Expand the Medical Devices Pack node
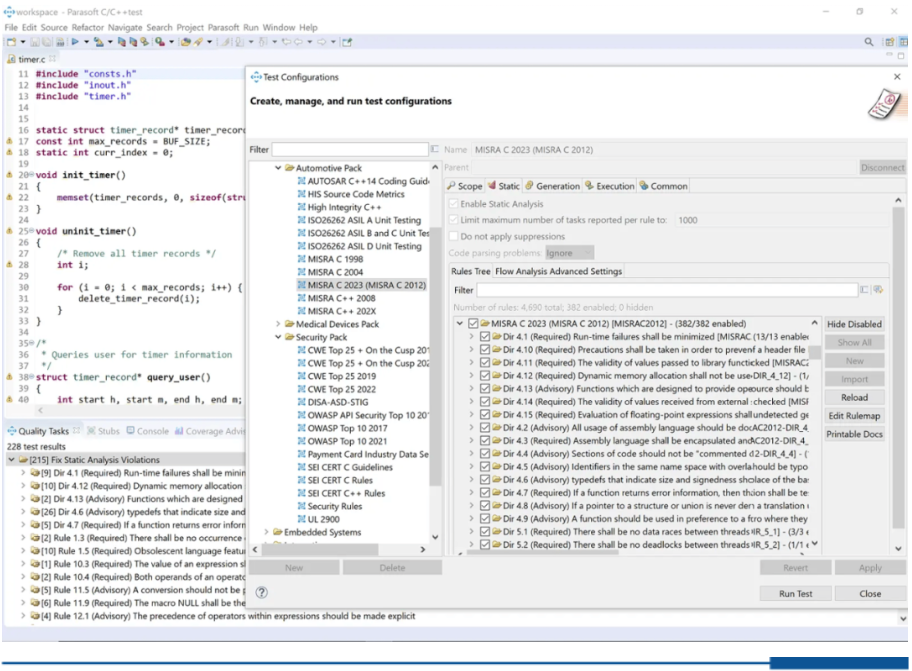The width and height of the screenshot is (912, 671). coord(278,324)
